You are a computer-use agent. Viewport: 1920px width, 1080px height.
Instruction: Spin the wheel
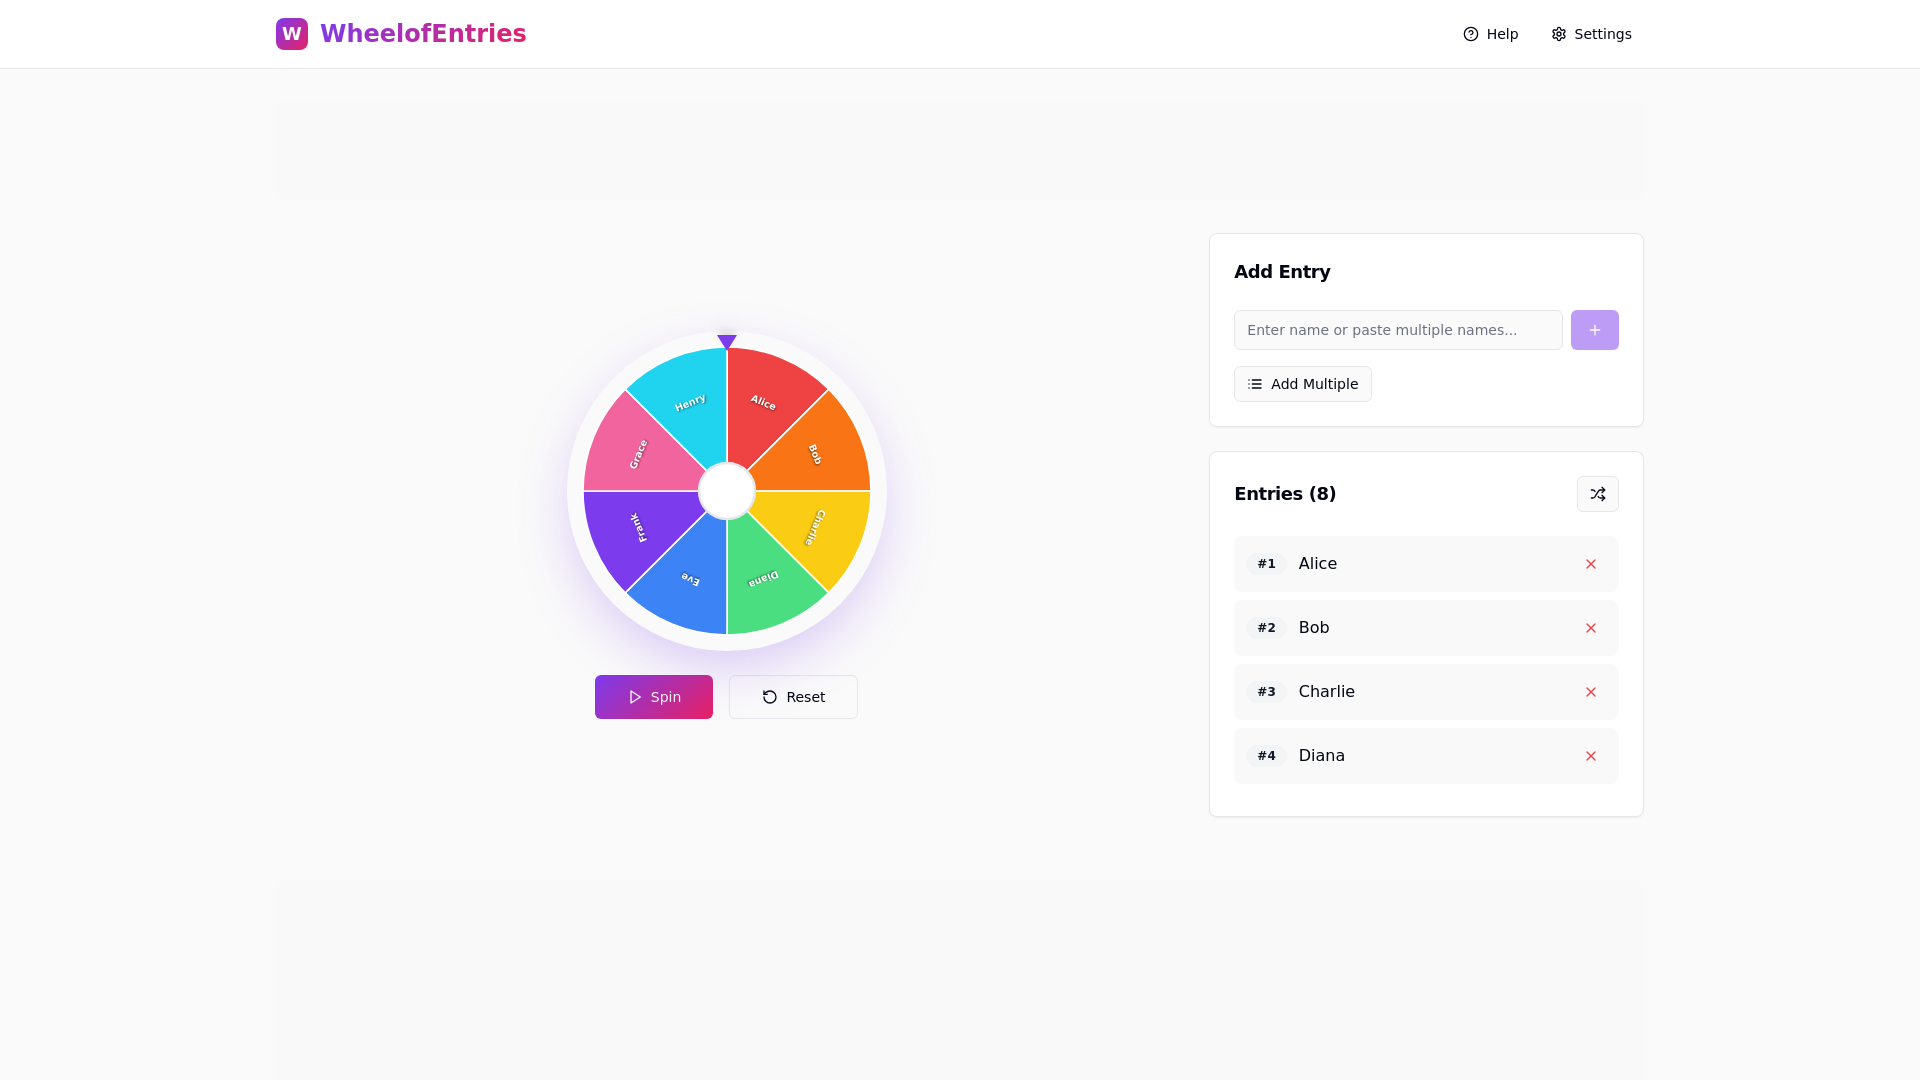point(654,697)
